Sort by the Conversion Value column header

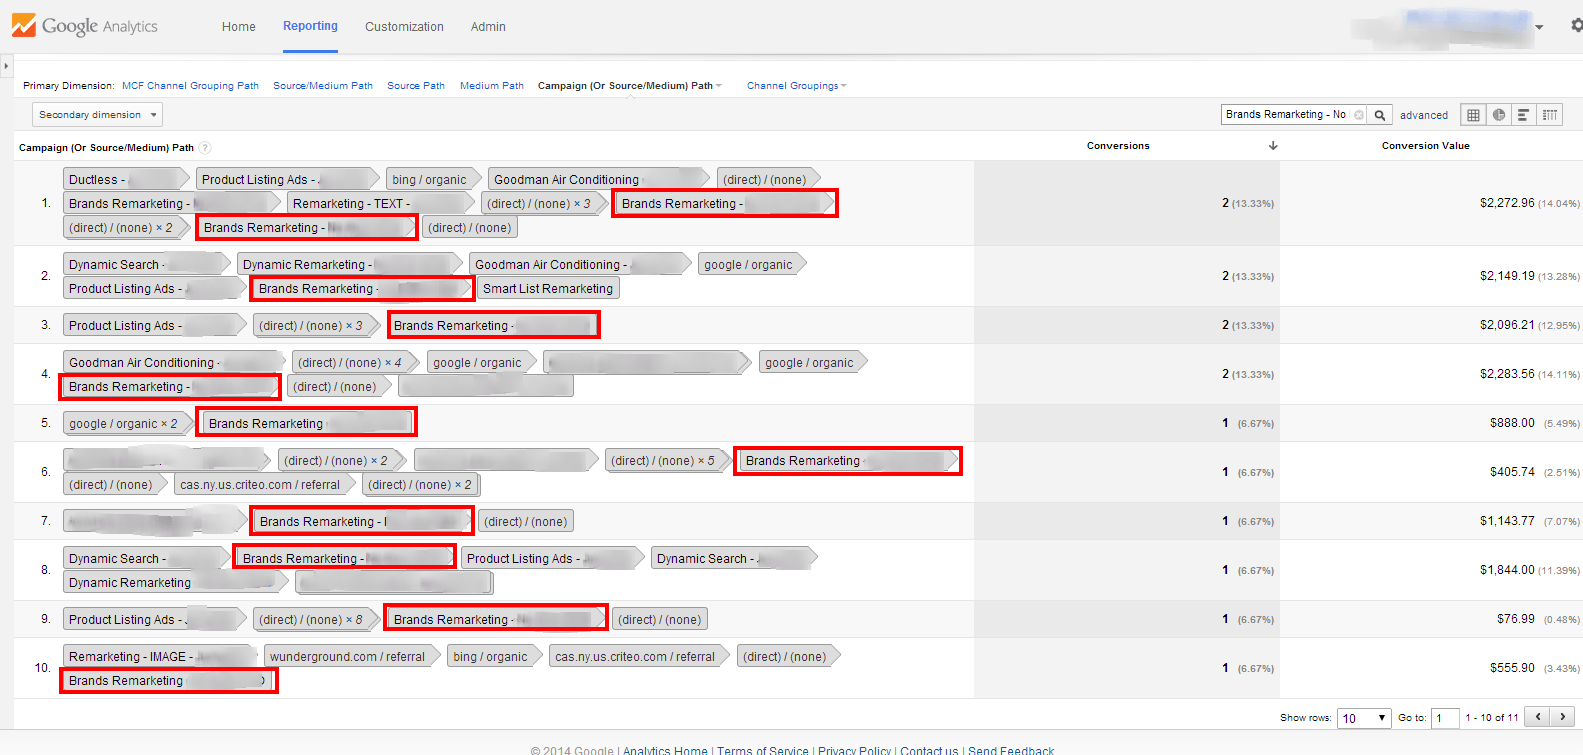1426,146
